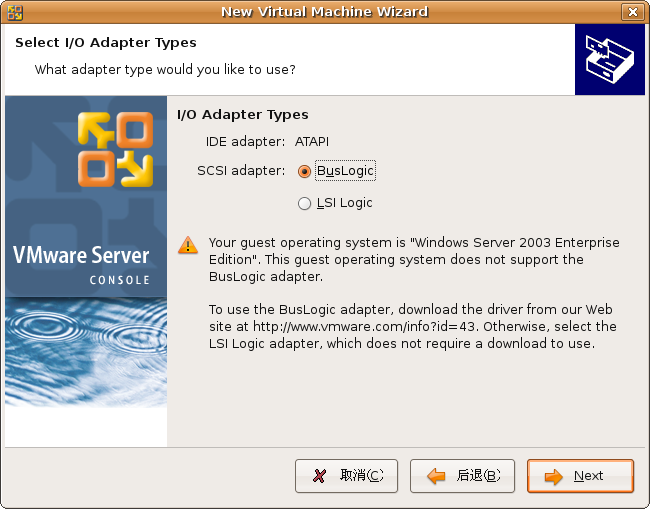Click the ATAPI IDE adapter value

coord(312,142)
